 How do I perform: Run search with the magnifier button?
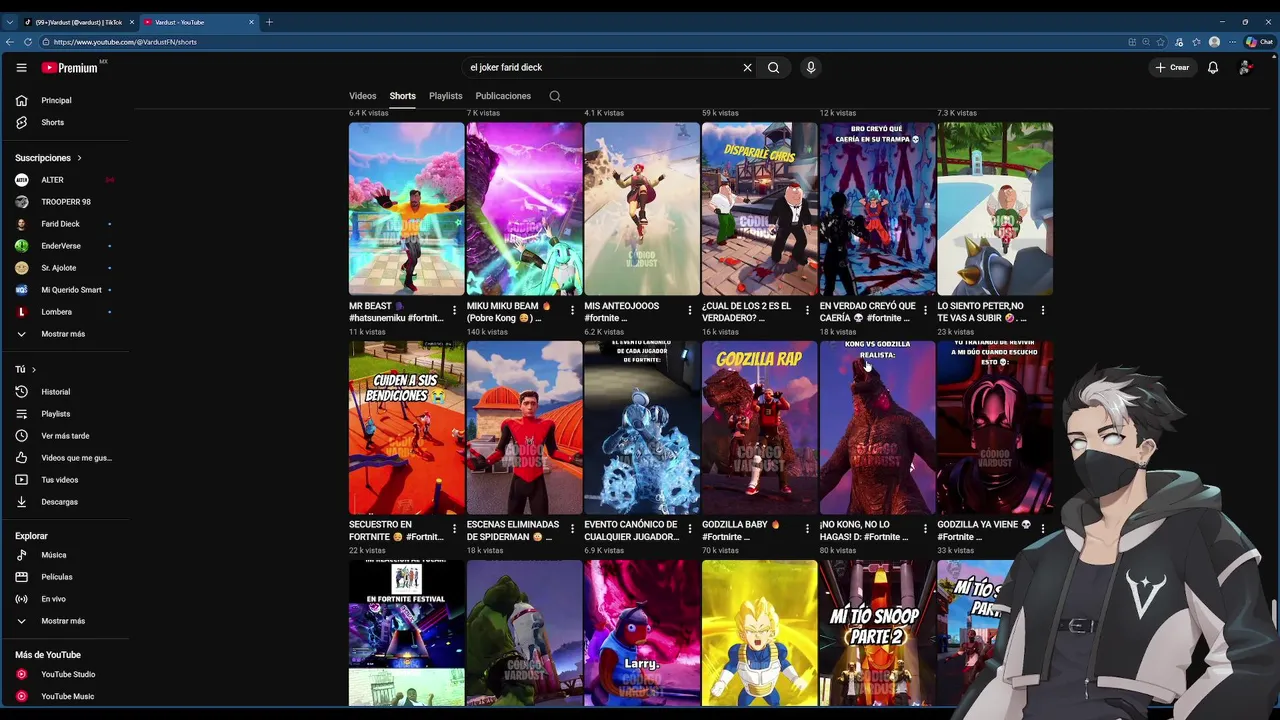pyautogui.click(x=773, y=68)
